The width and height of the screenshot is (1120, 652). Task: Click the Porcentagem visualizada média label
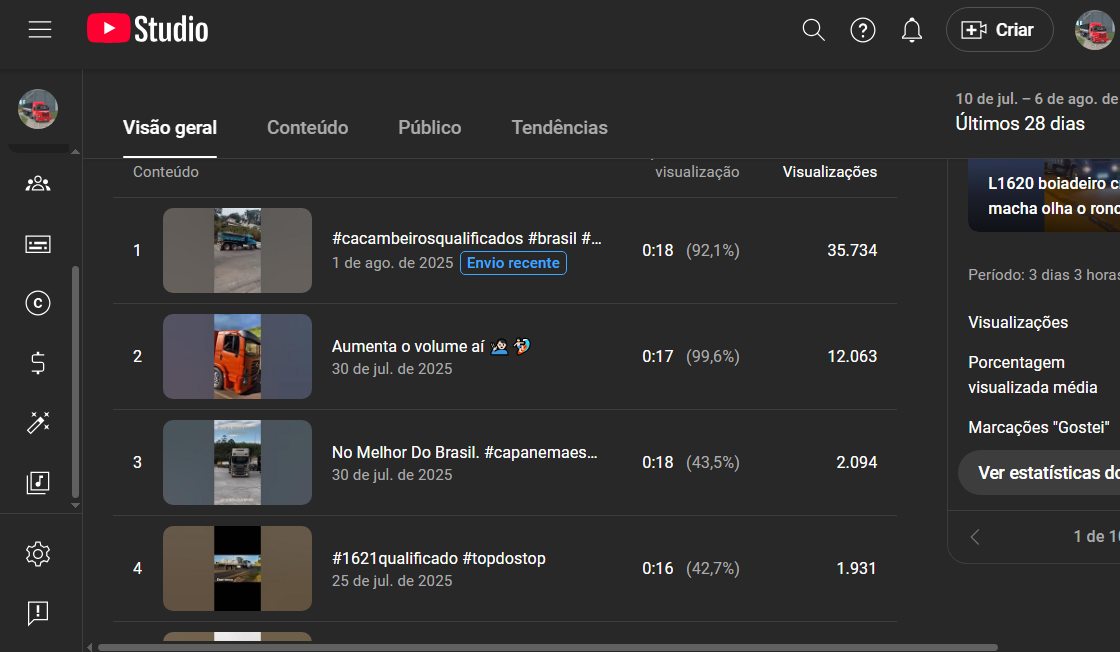point(1033,375)
